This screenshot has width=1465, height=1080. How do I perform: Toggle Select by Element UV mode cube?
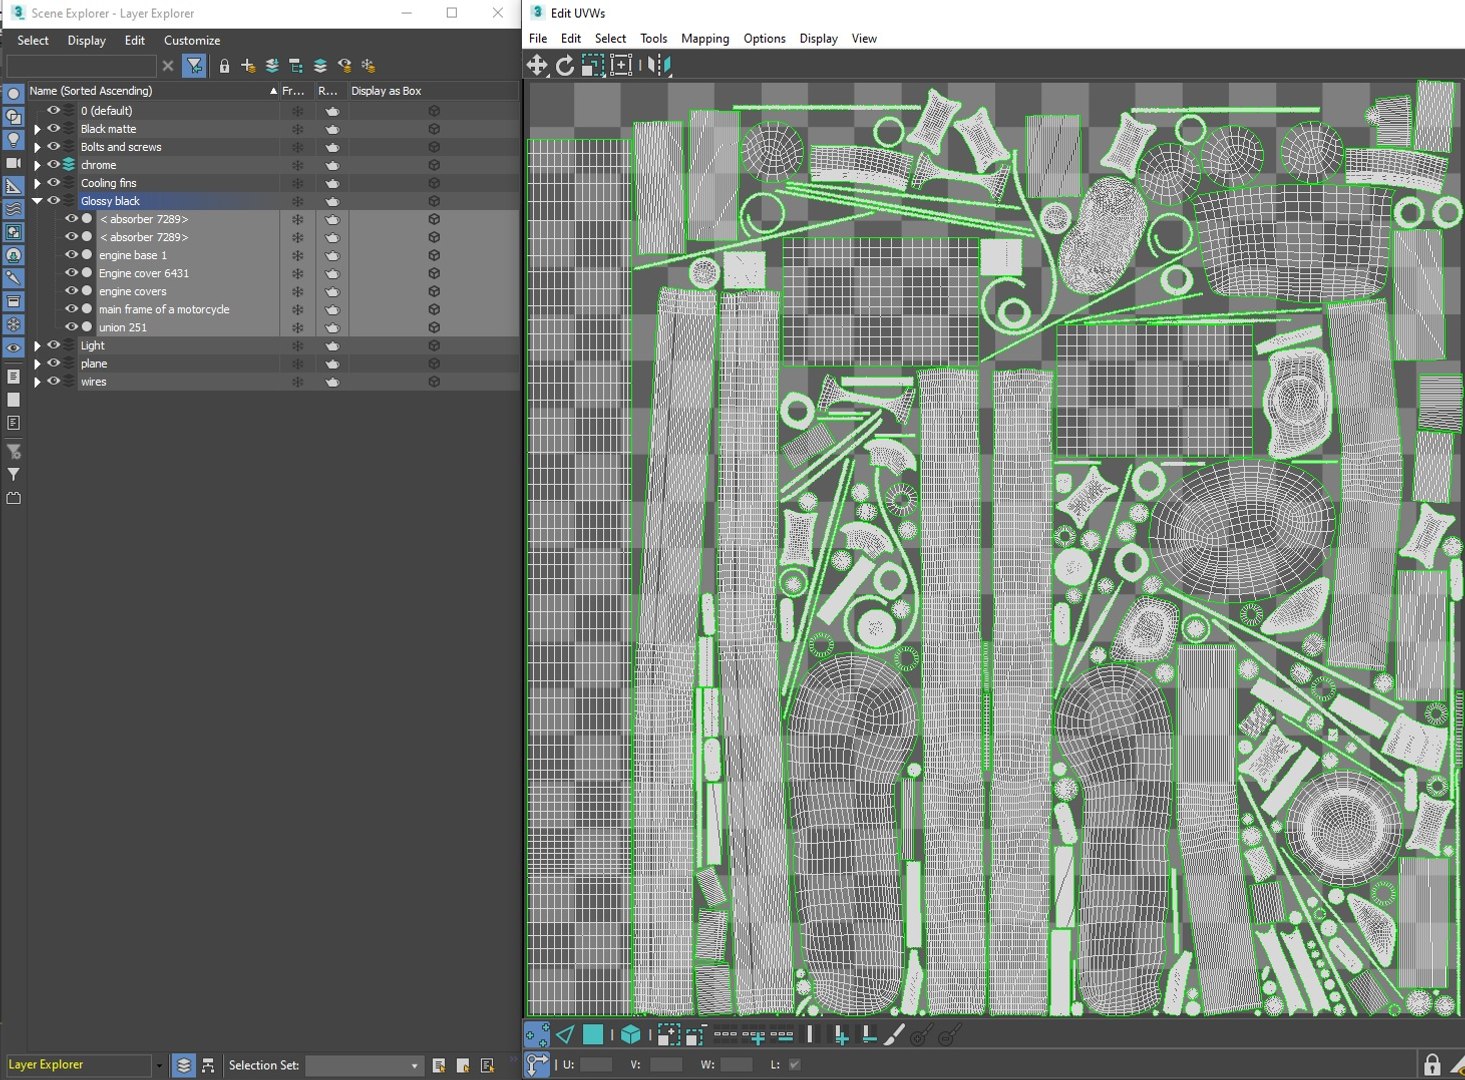(631, 1035)
